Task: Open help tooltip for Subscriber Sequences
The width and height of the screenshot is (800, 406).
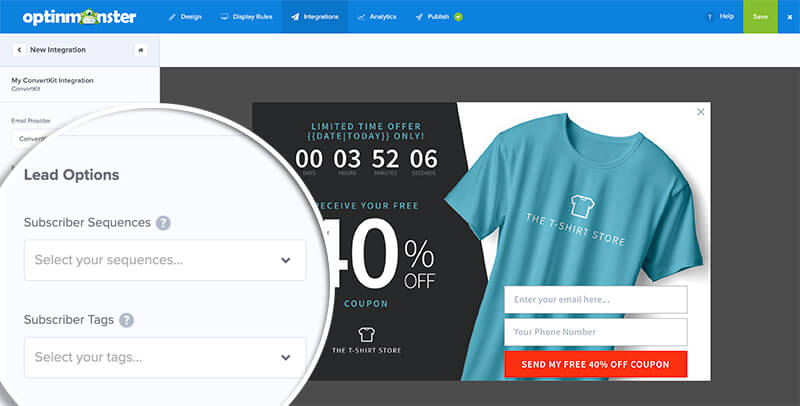Action: 163,223
